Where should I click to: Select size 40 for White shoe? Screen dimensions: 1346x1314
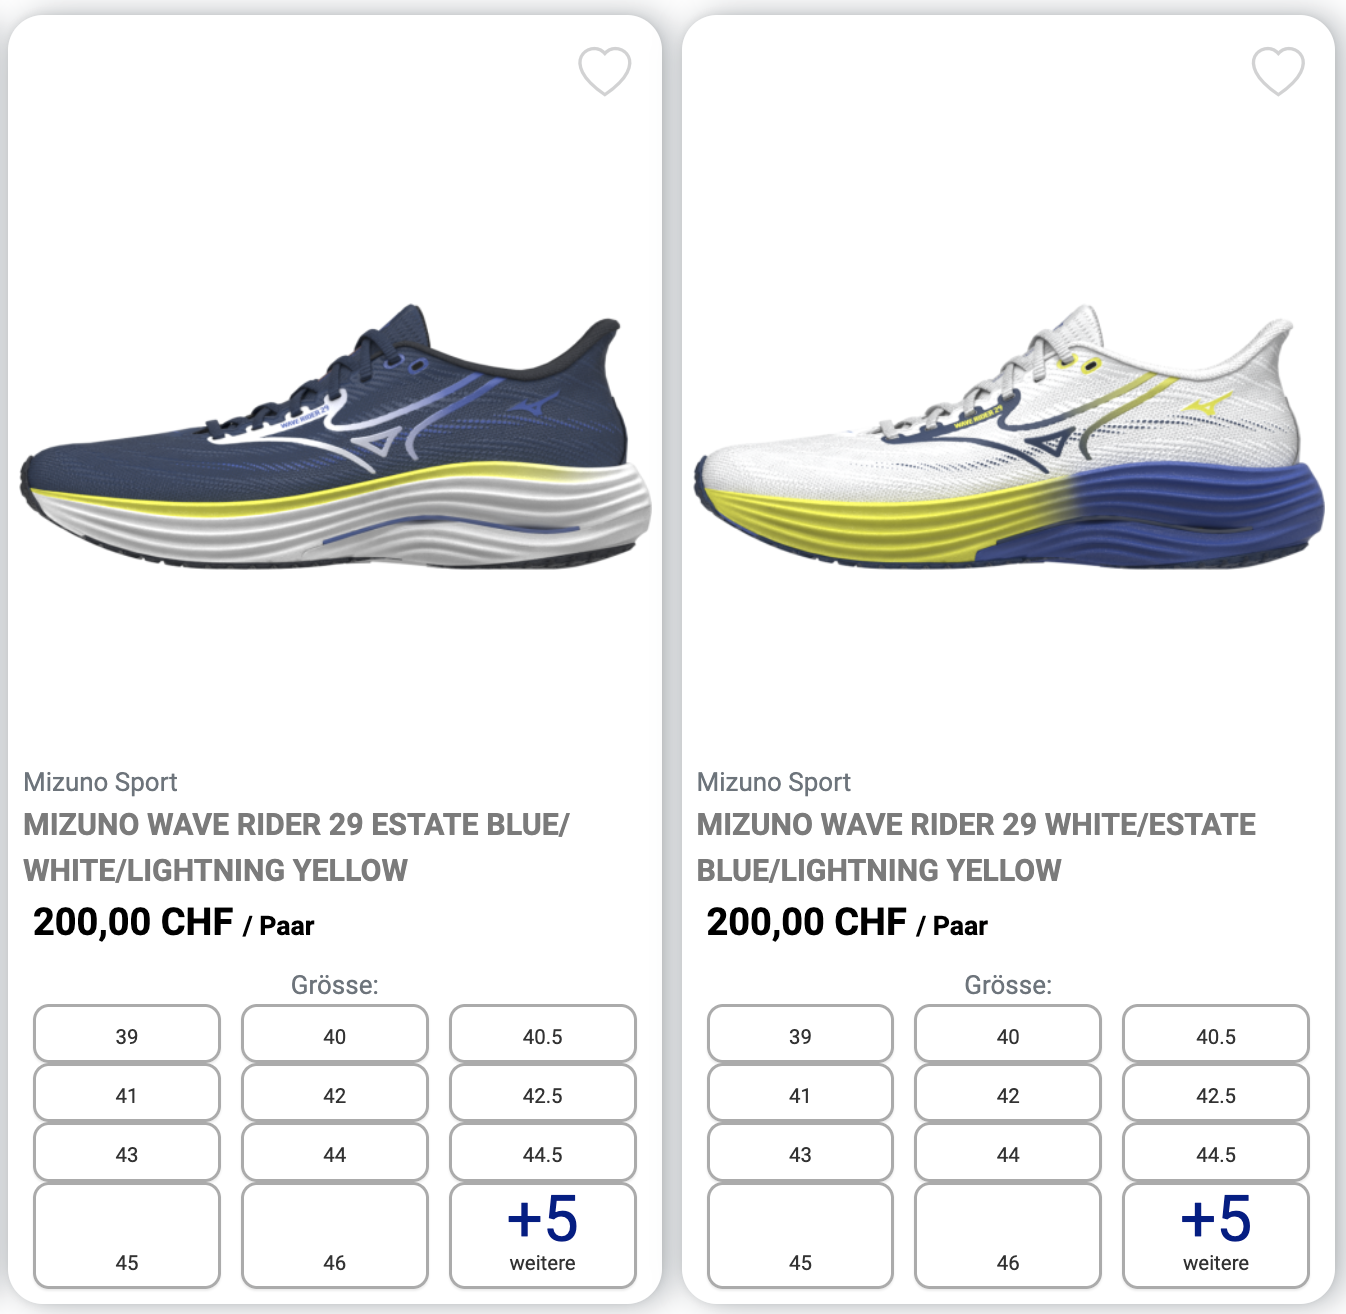click(x=1008, y=1034)
